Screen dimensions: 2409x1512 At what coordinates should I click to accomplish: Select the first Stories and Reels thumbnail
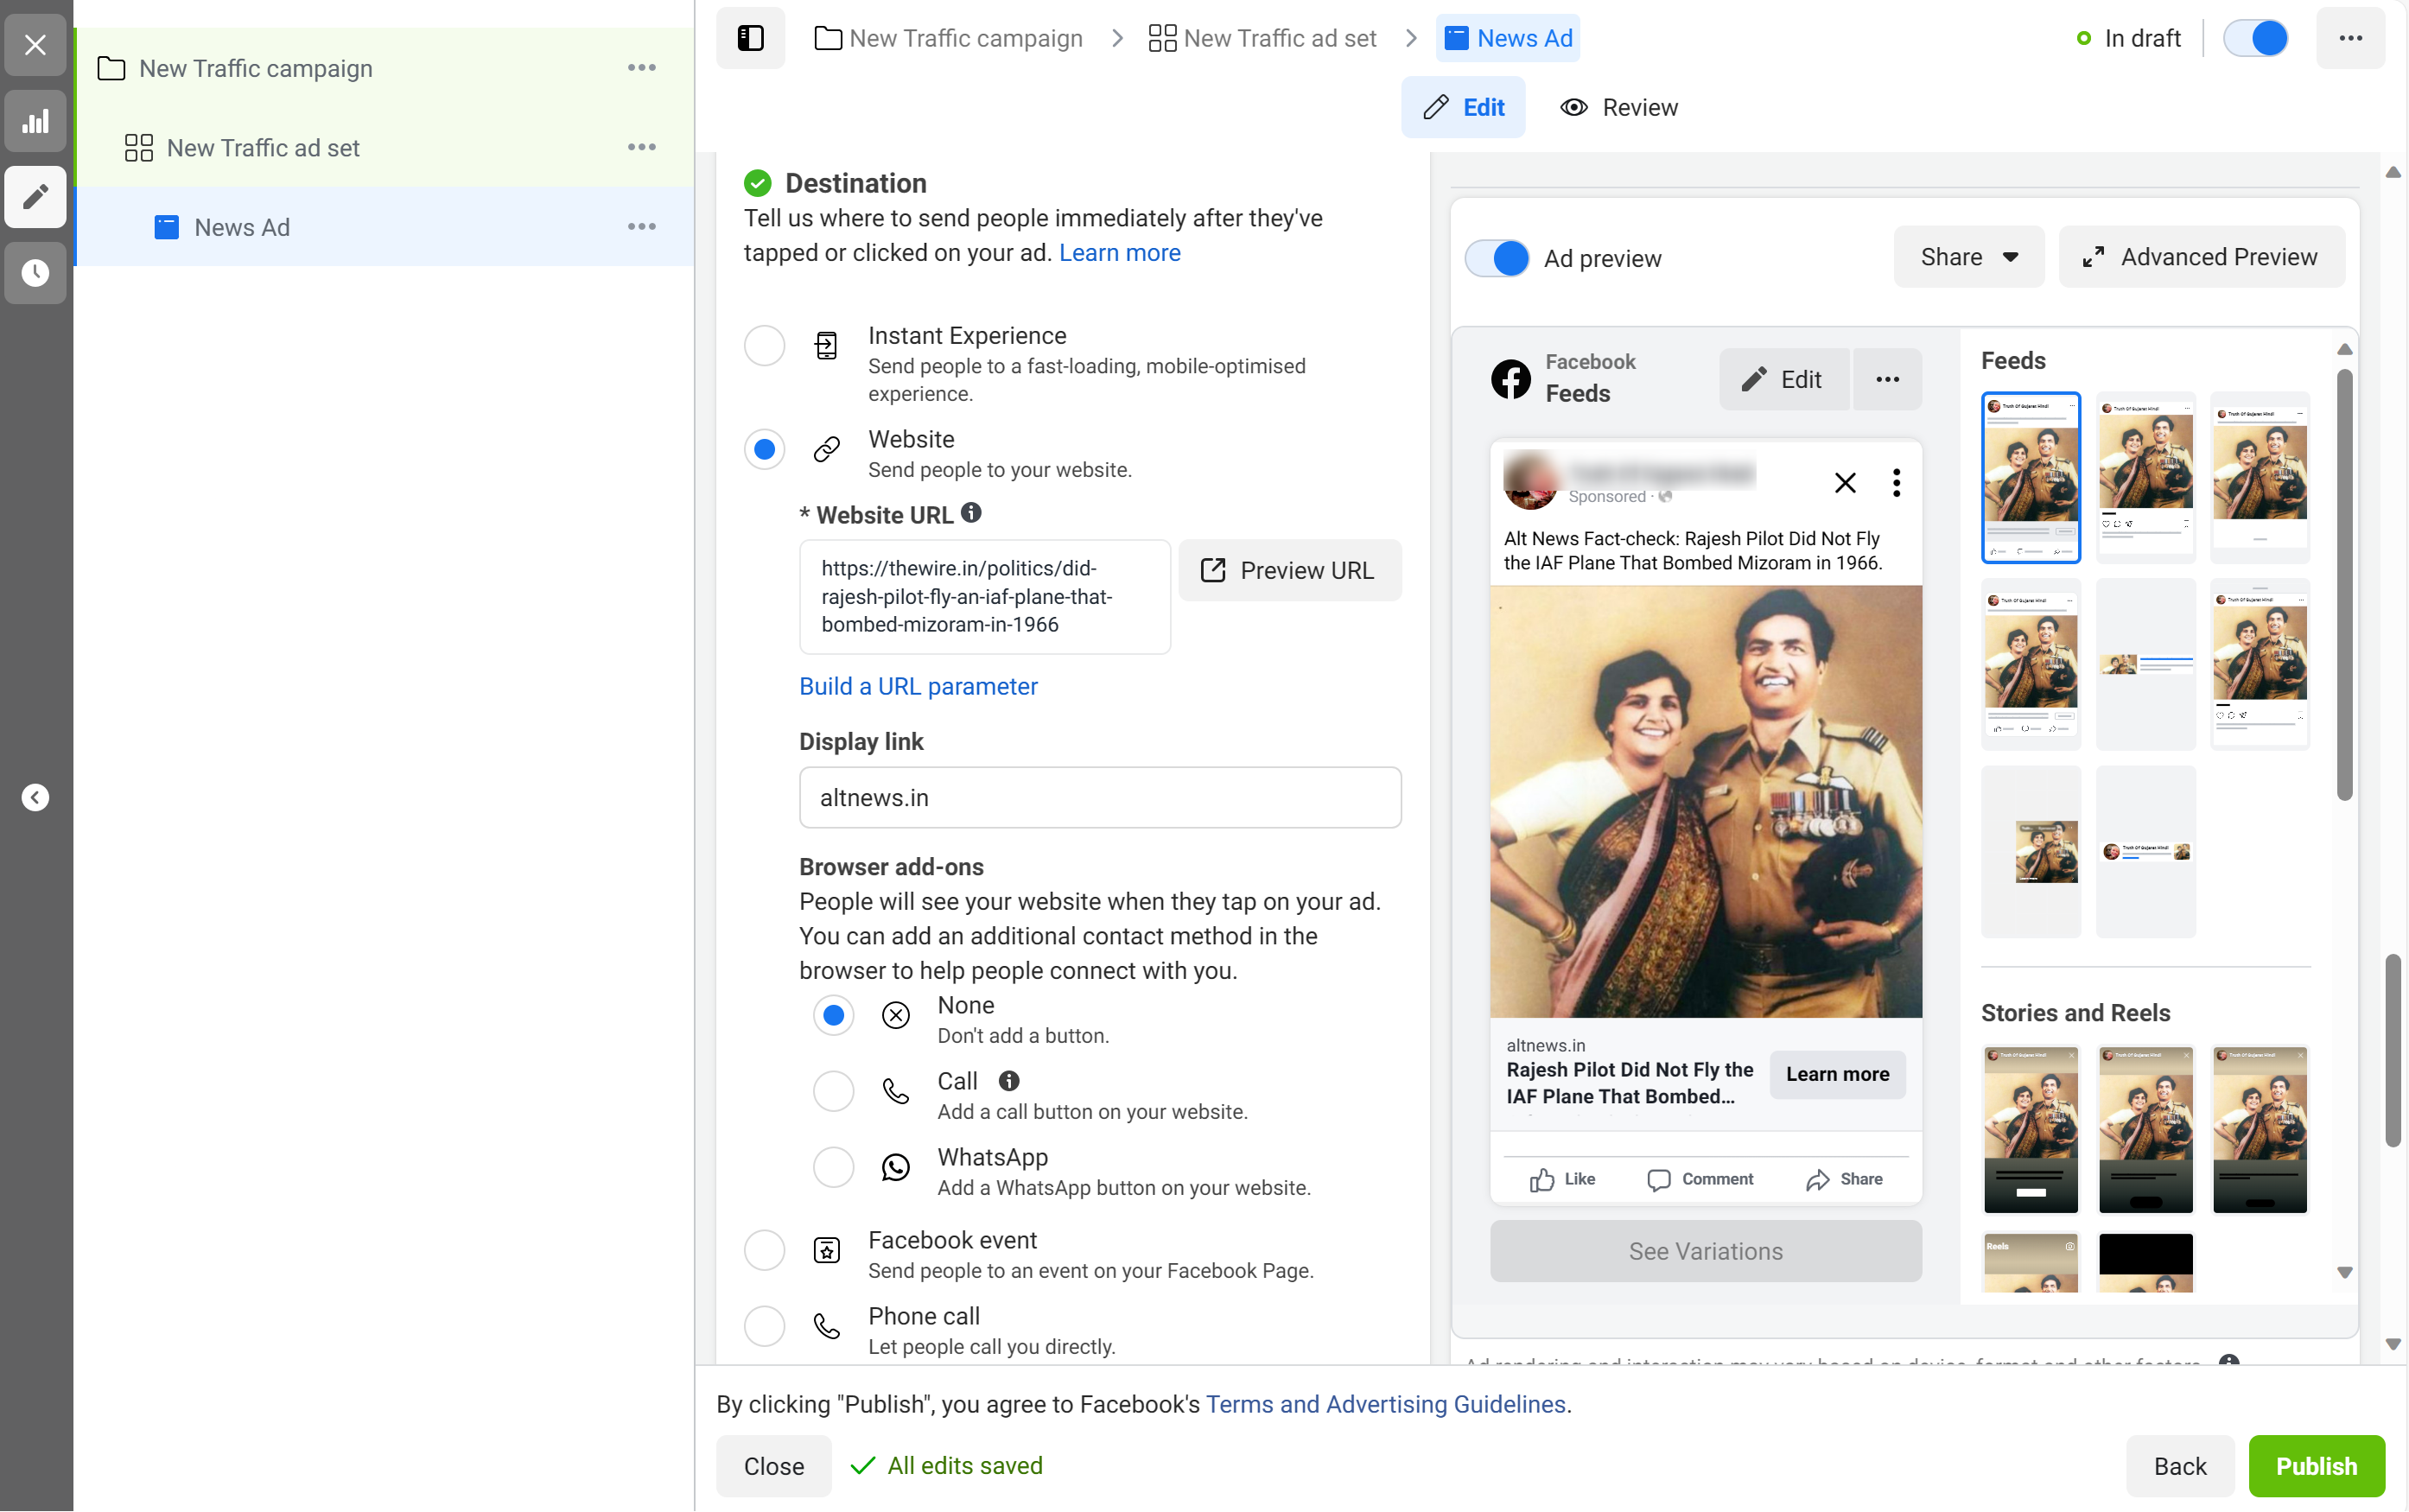click(x=2031, y=1129)
